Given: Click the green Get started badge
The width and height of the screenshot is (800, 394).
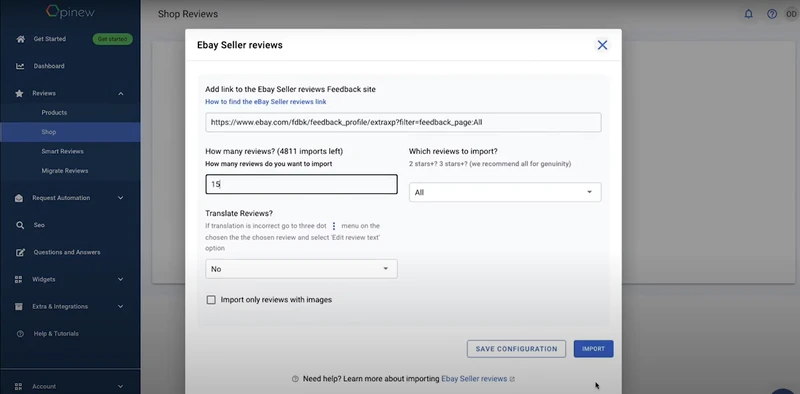Looking at the screenshot, I should [112, 39].
